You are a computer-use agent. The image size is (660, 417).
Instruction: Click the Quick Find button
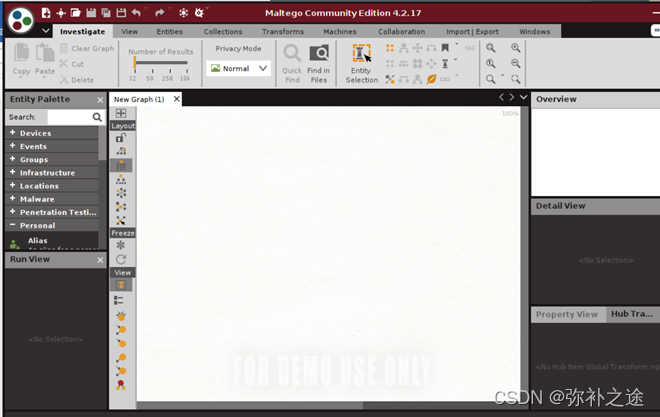click(x=292, y=64)
